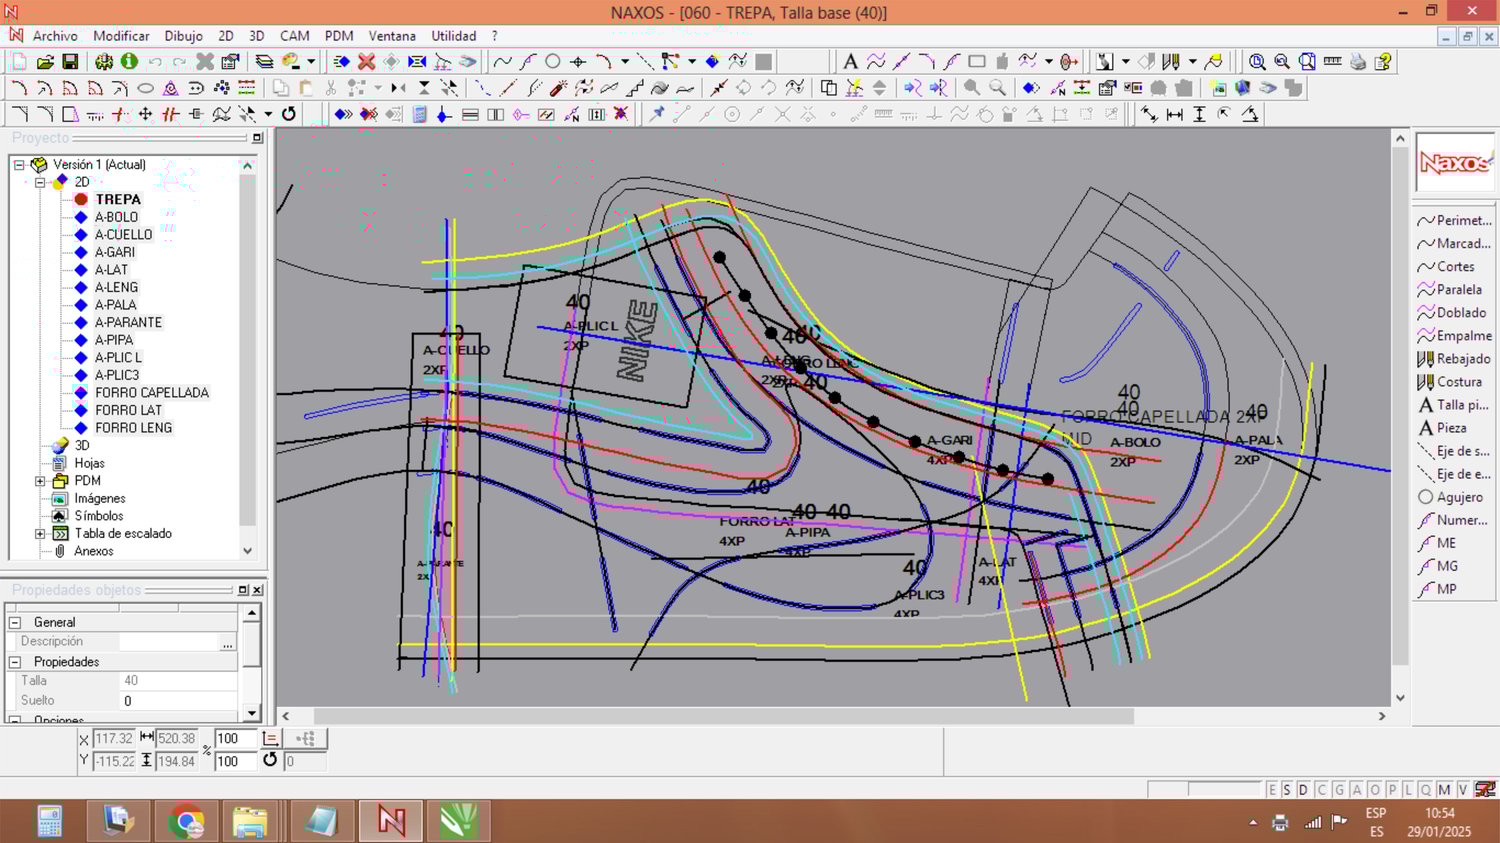The image size is (1500, 843).
Task: Select A-CUELLO piece in project tree
Action: [x=124, y=235]
